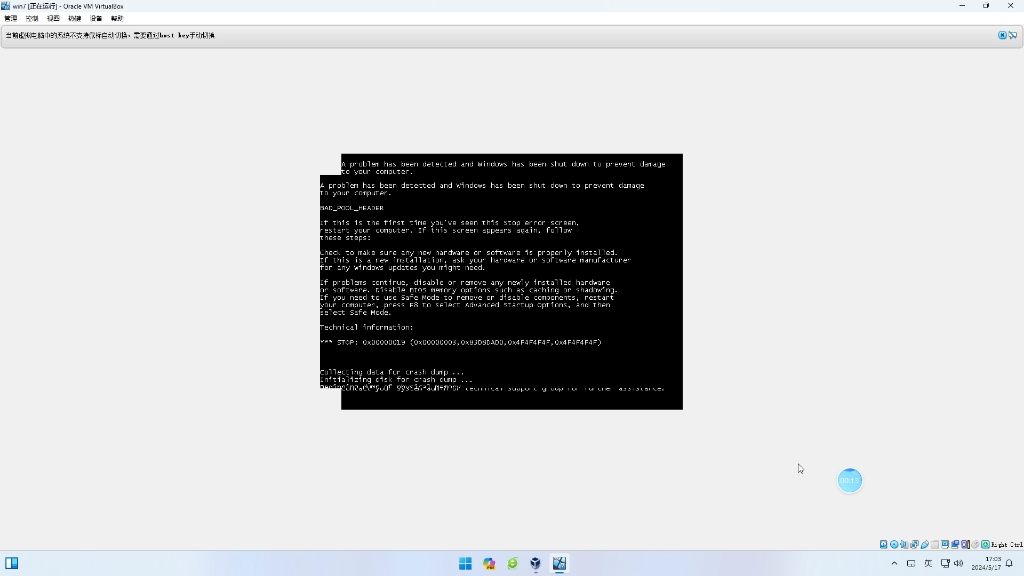Toggle sound via the taskbar speaker icon
The height and width of the screenshot is (576, 1024).
pos(959,564)
